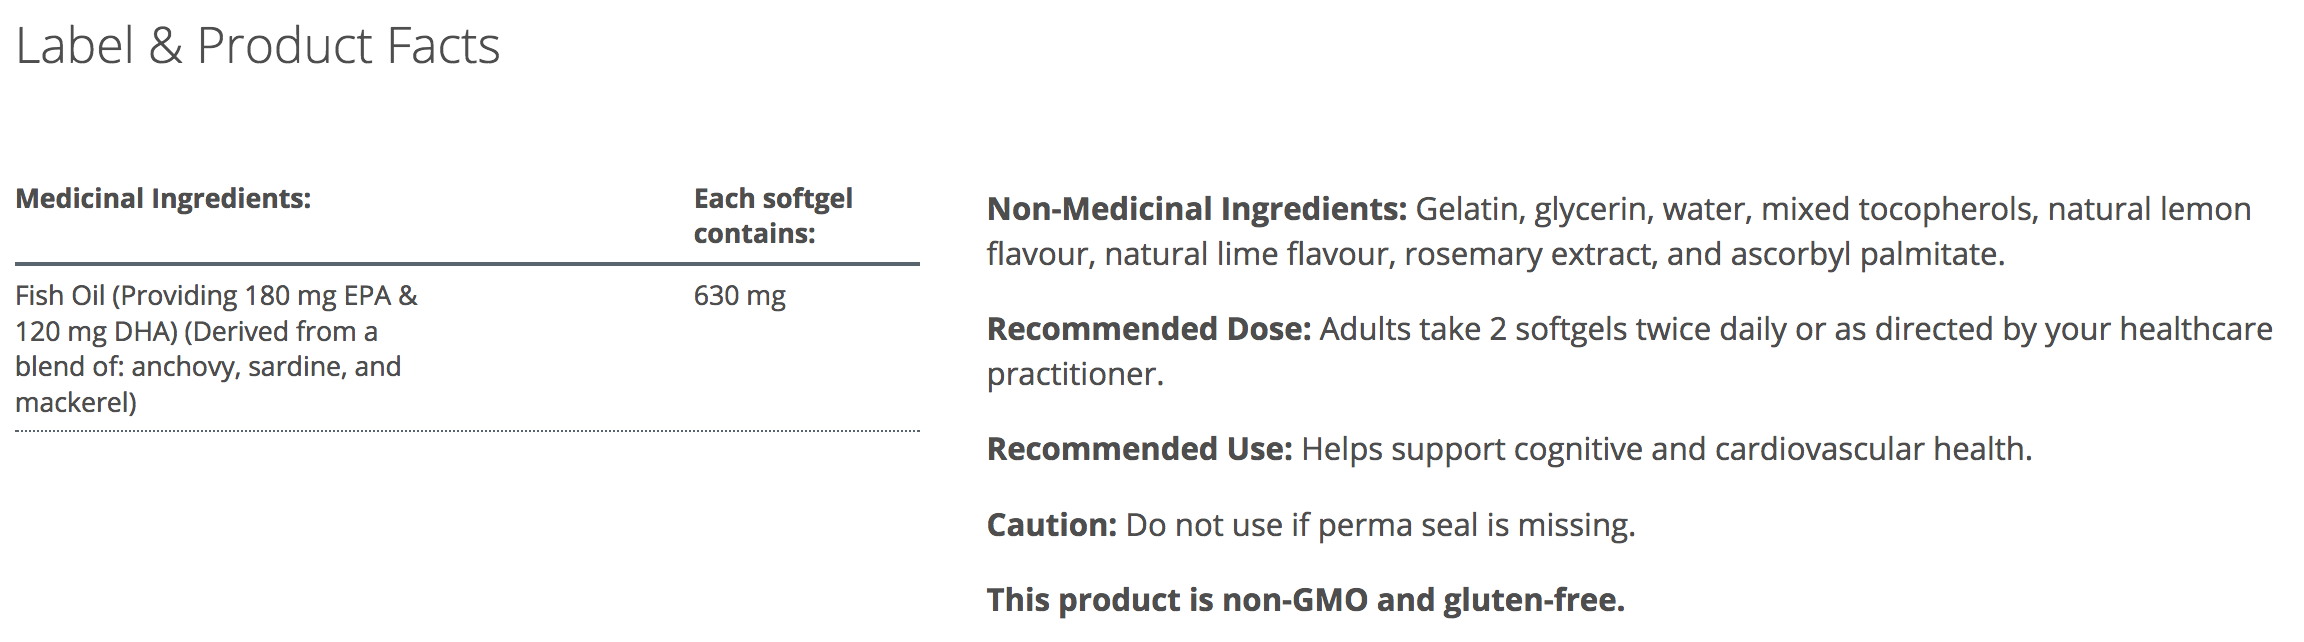Click "natural lime flavour" in the ingredients
The width and height of the screenshot is (2304, 642).
pos(1246,255)
